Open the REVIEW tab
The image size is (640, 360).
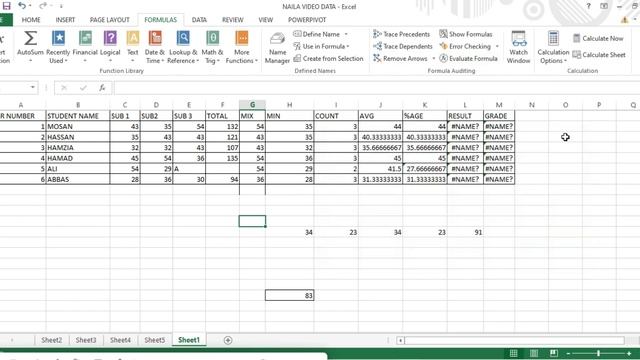233,20
